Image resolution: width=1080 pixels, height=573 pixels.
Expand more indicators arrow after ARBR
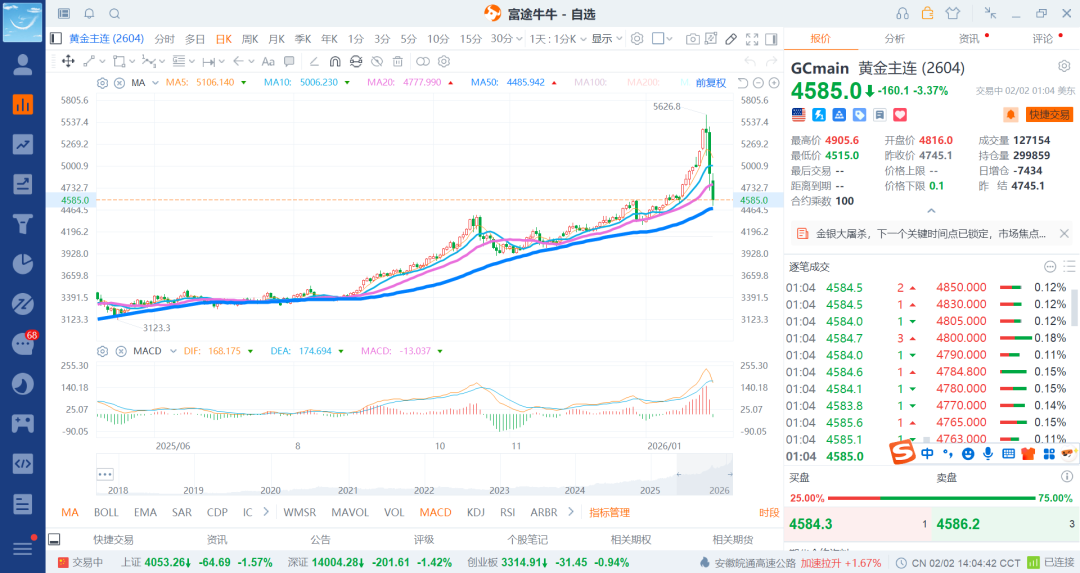pyautogui.click(x=570, y=512)
